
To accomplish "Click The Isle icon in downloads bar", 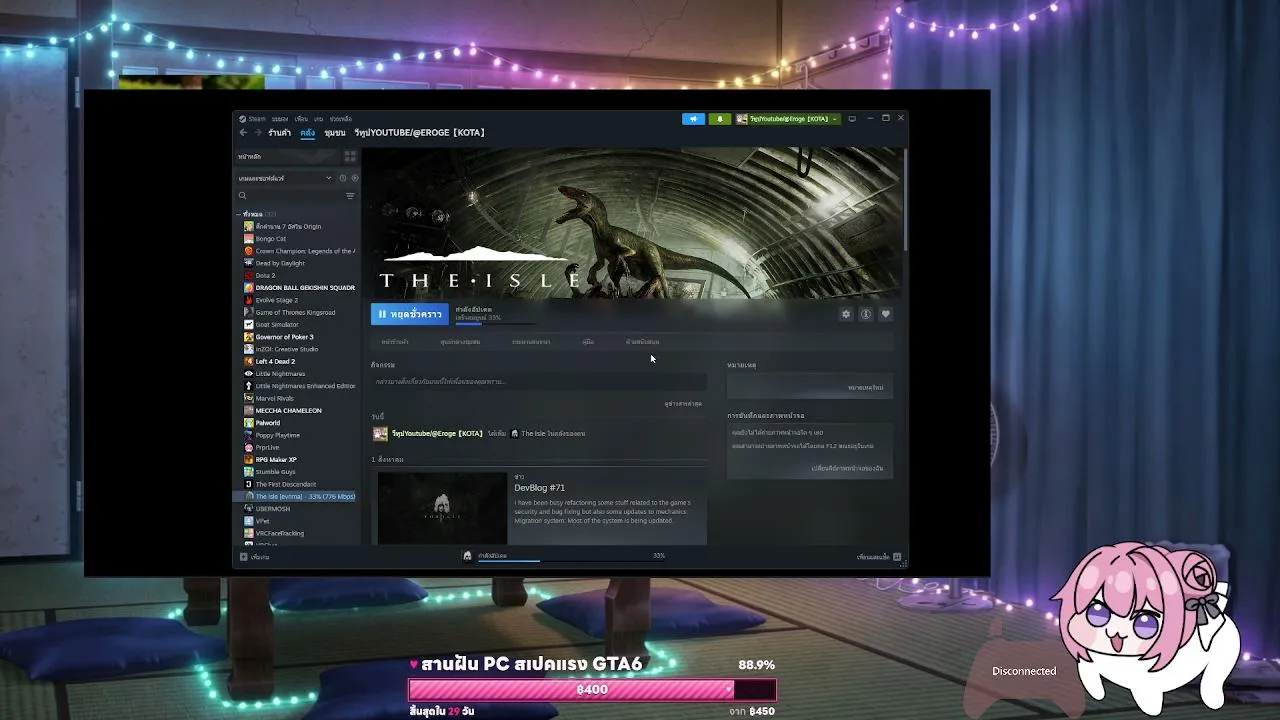I will 467,556.
